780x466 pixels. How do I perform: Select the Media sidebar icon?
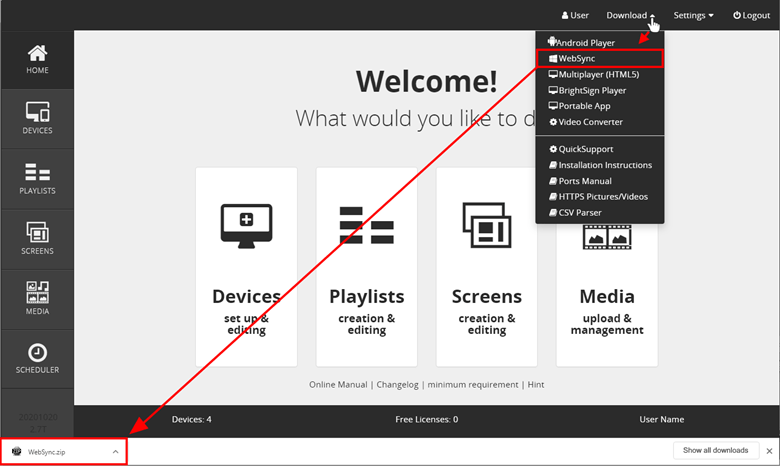(37, 298)
